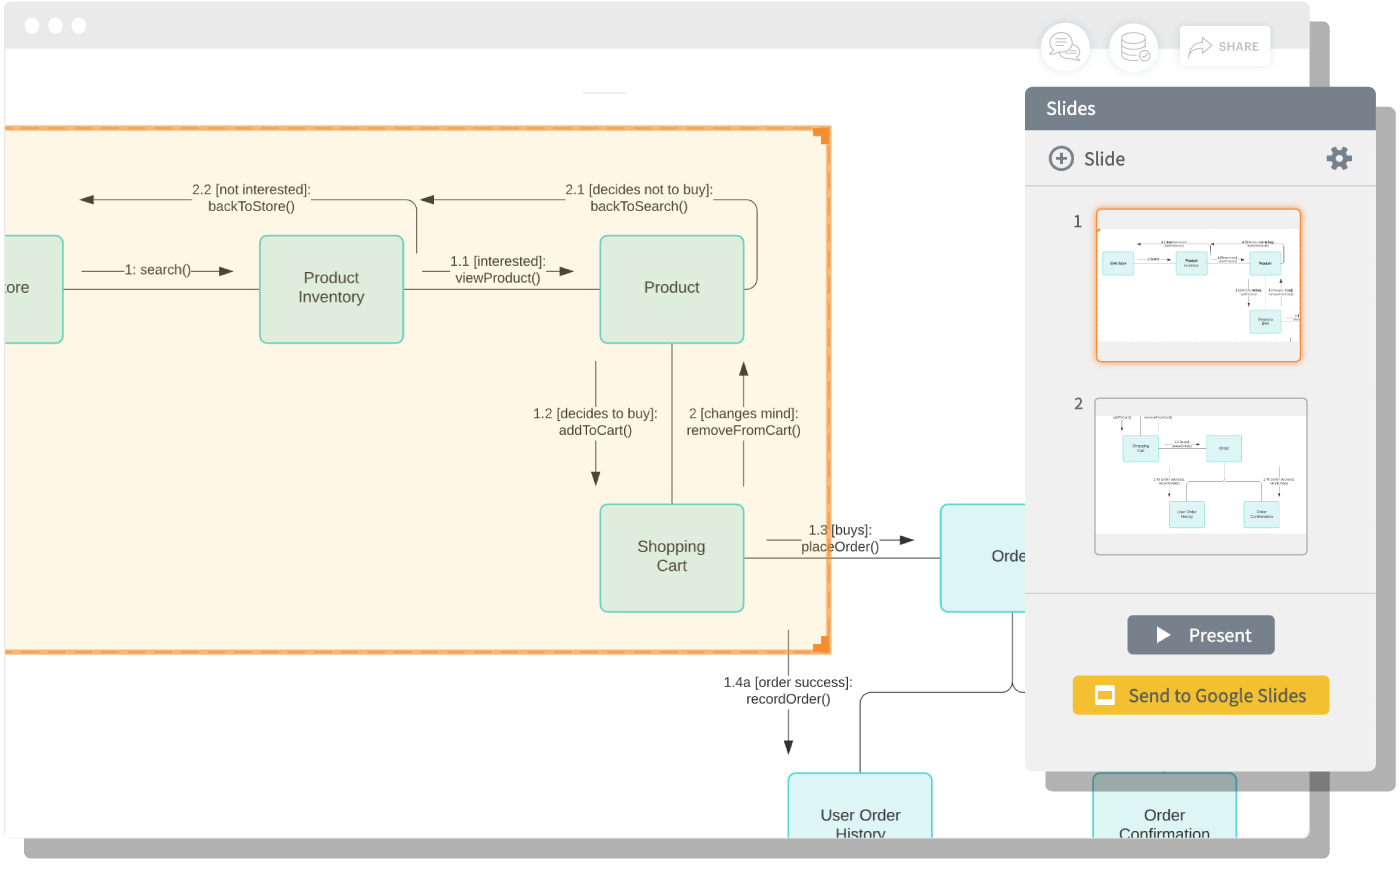
Task: Click the Slides panel header
Action: (x=1200, y=108)
